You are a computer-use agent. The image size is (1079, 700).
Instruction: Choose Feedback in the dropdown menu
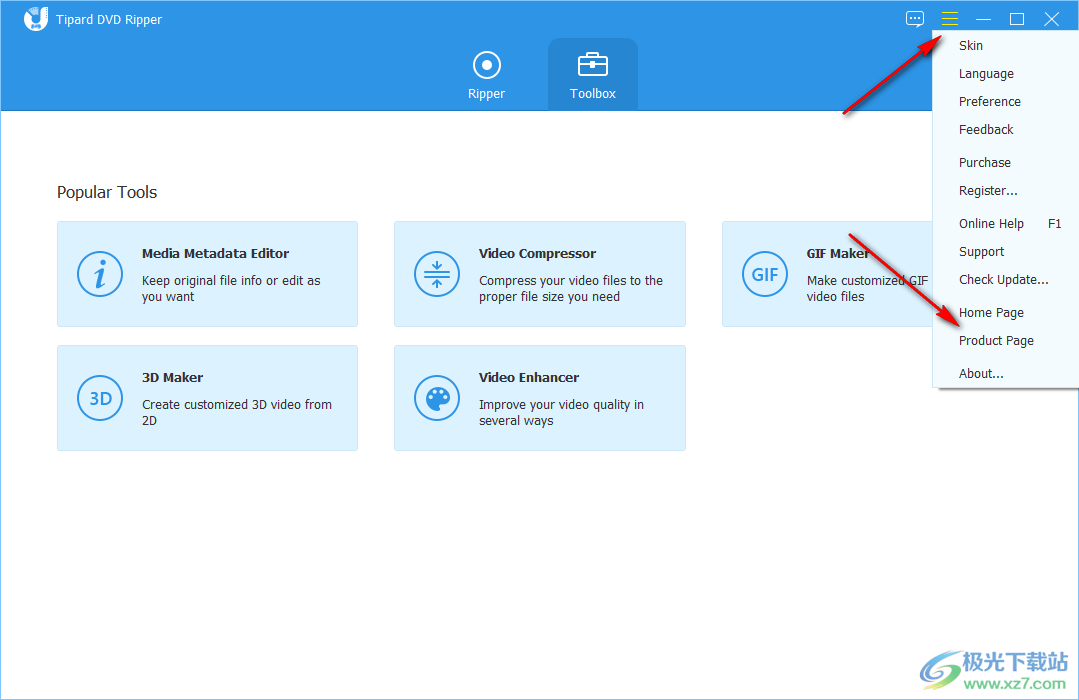986,130
